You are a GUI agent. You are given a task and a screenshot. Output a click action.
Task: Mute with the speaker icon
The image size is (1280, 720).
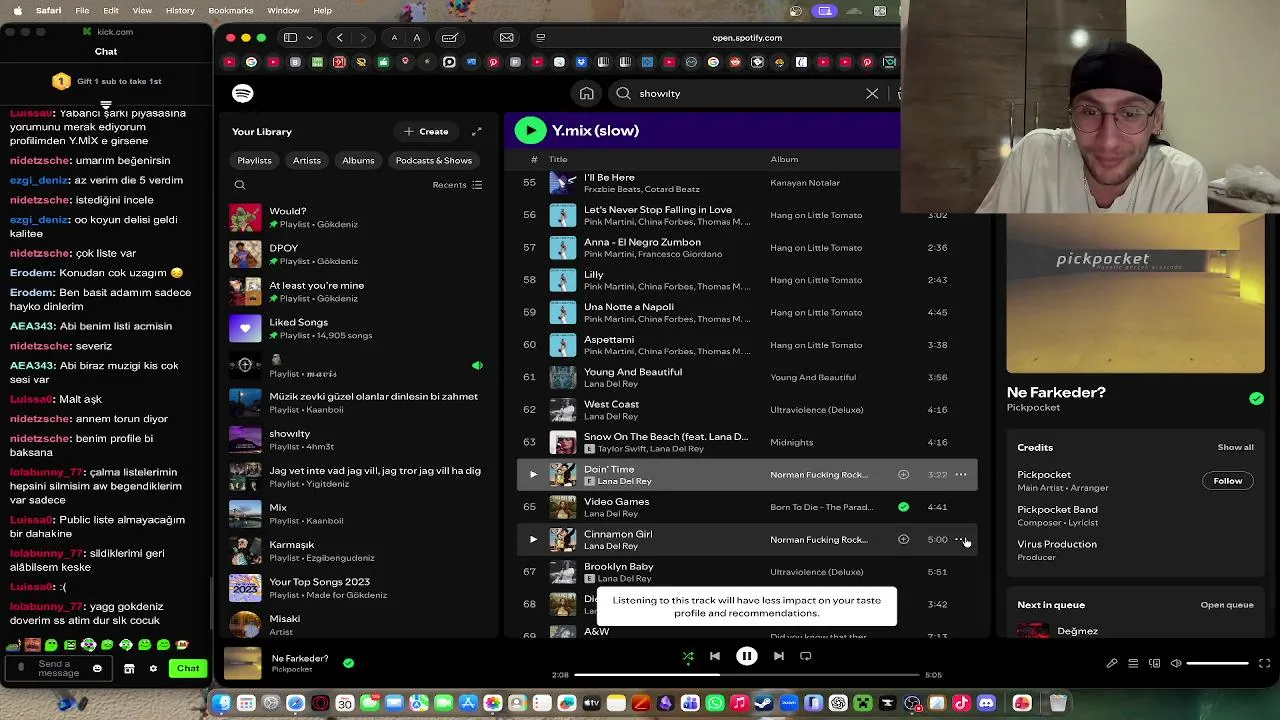(x=1176, y=663)
